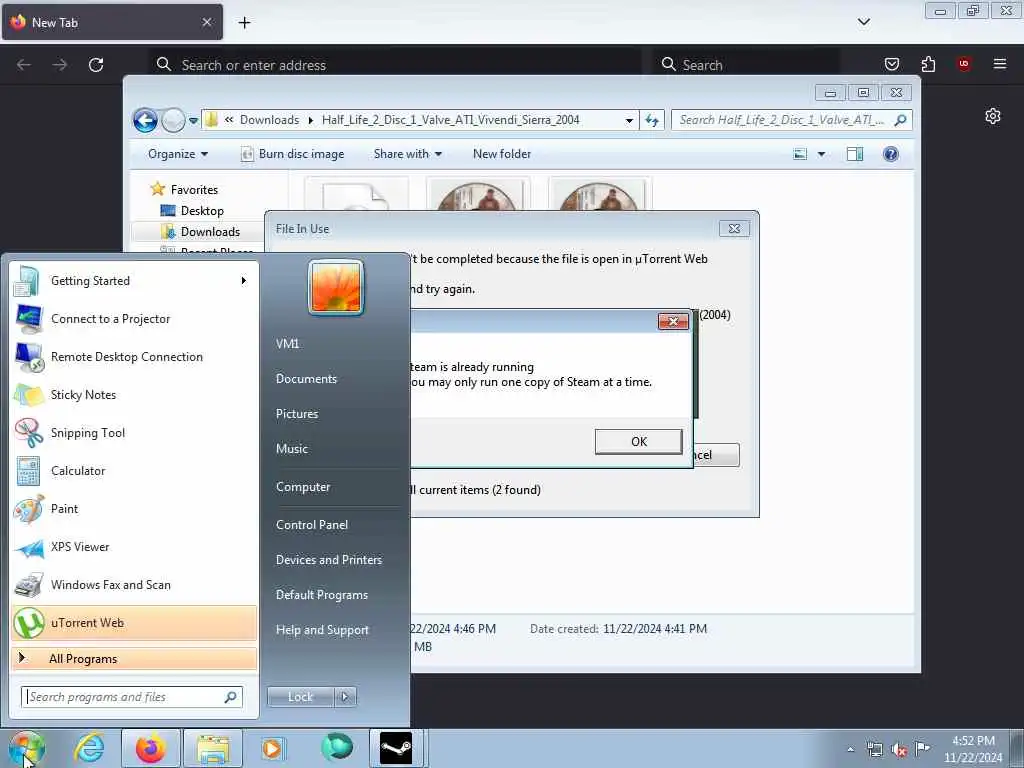Toggle the preview pane icon

(855, 154)
